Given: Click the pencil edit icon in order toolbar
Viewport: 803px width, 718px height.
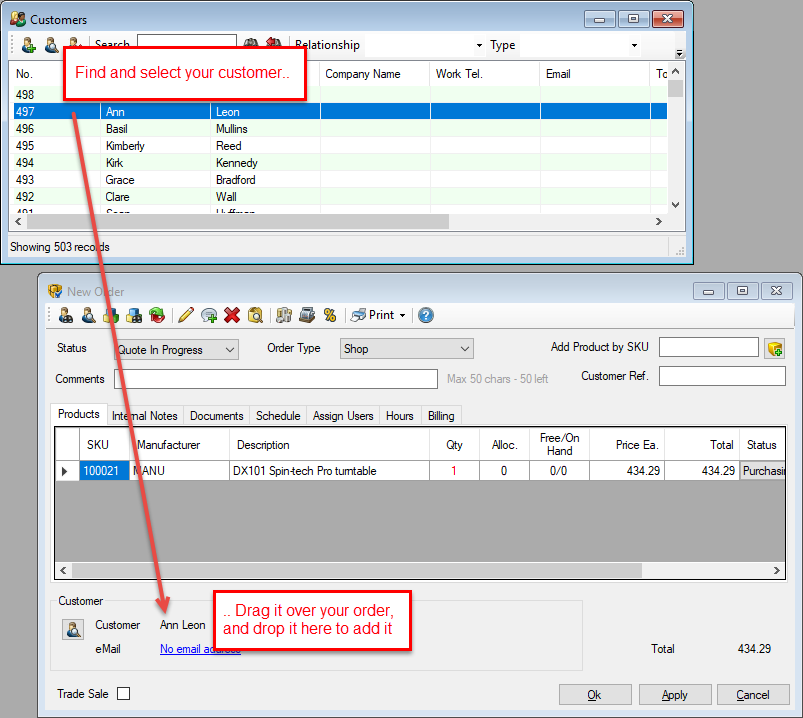Looking at the screenshot, I should pyautogui.click(x=185, y=315).
